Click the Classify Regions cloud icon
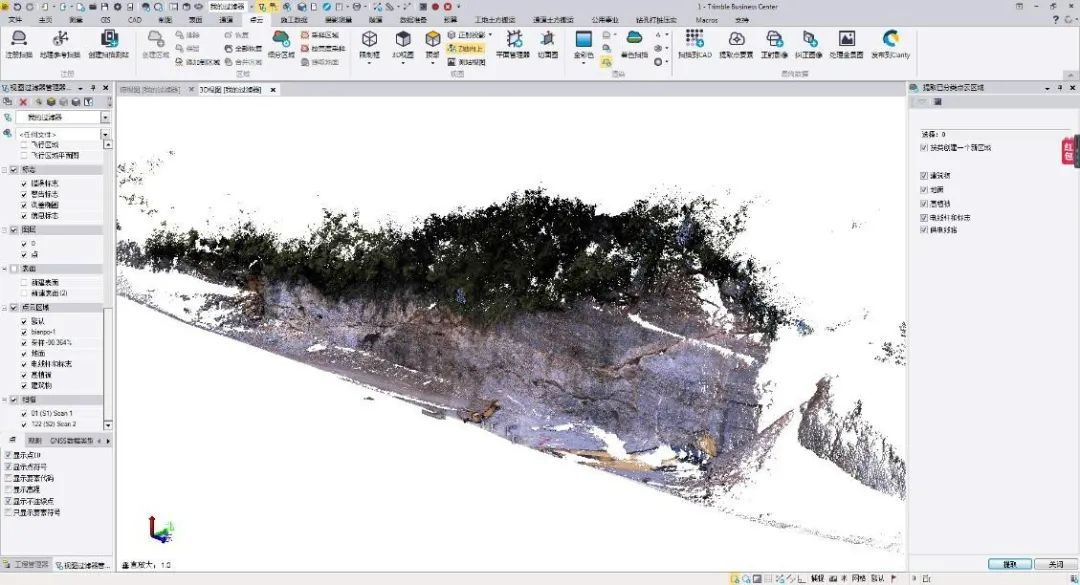This screenshot has width=1080, height=585. pyautogui.click(x=281, y=40)
